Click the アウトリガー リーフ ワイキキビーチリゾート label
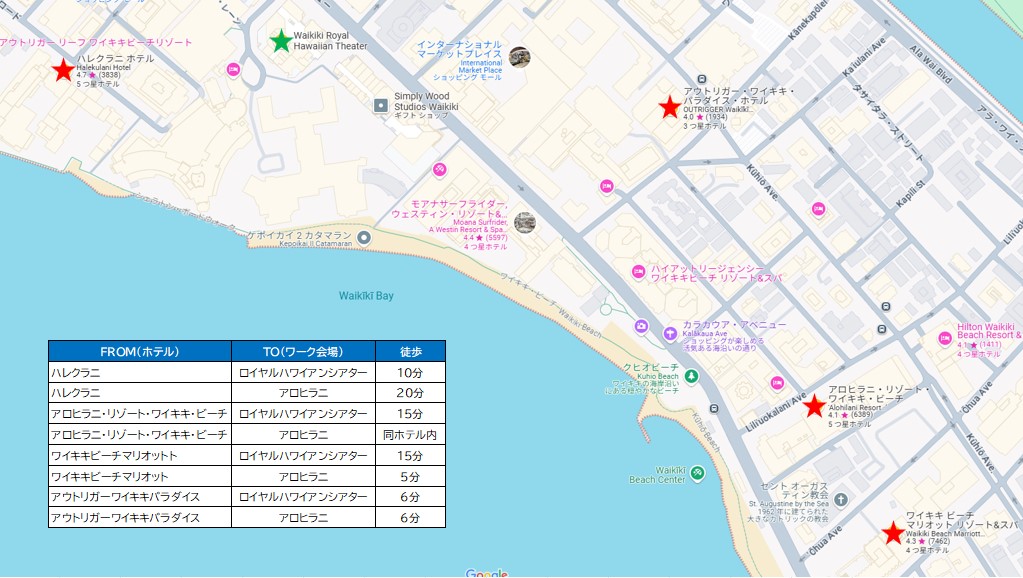The width and height of the screenshot is (1023, 578). pyautogui.click(x=96, y=42)
